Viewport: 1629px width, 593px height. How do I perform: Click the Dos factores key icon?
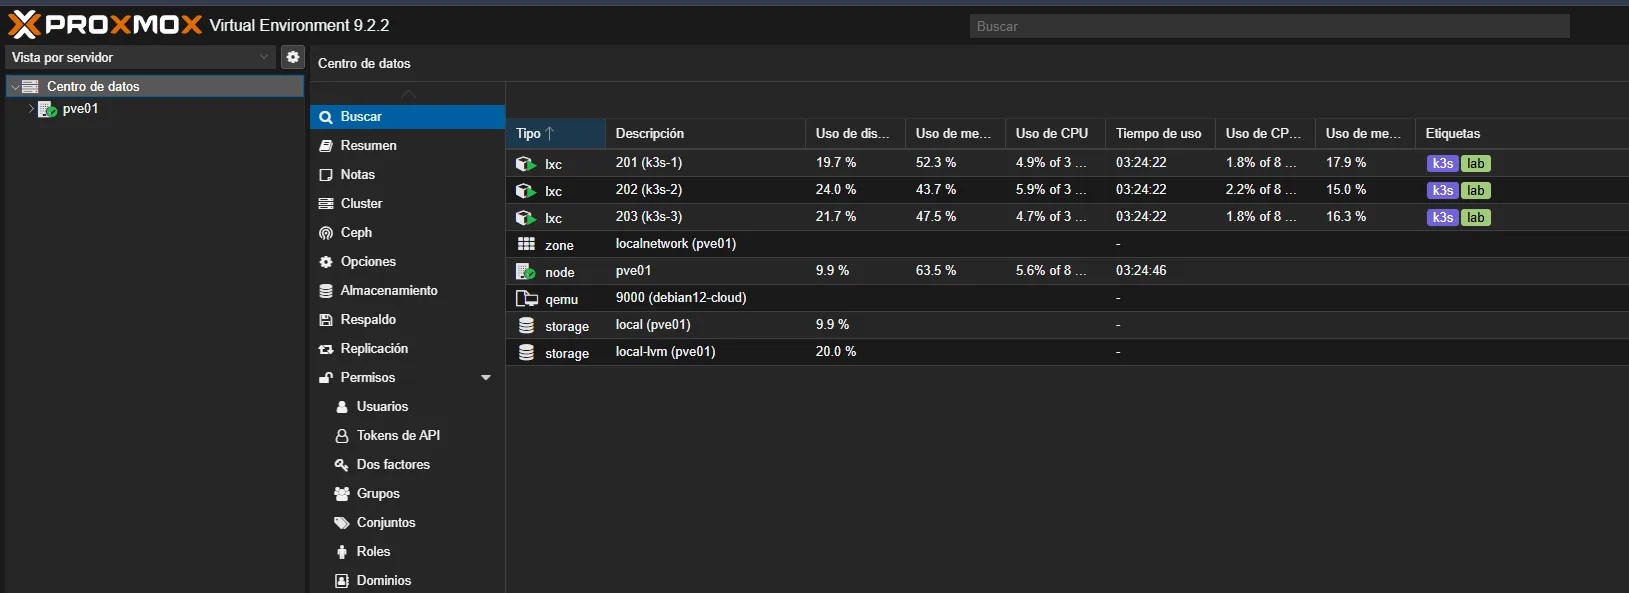(x=342, y=465)
